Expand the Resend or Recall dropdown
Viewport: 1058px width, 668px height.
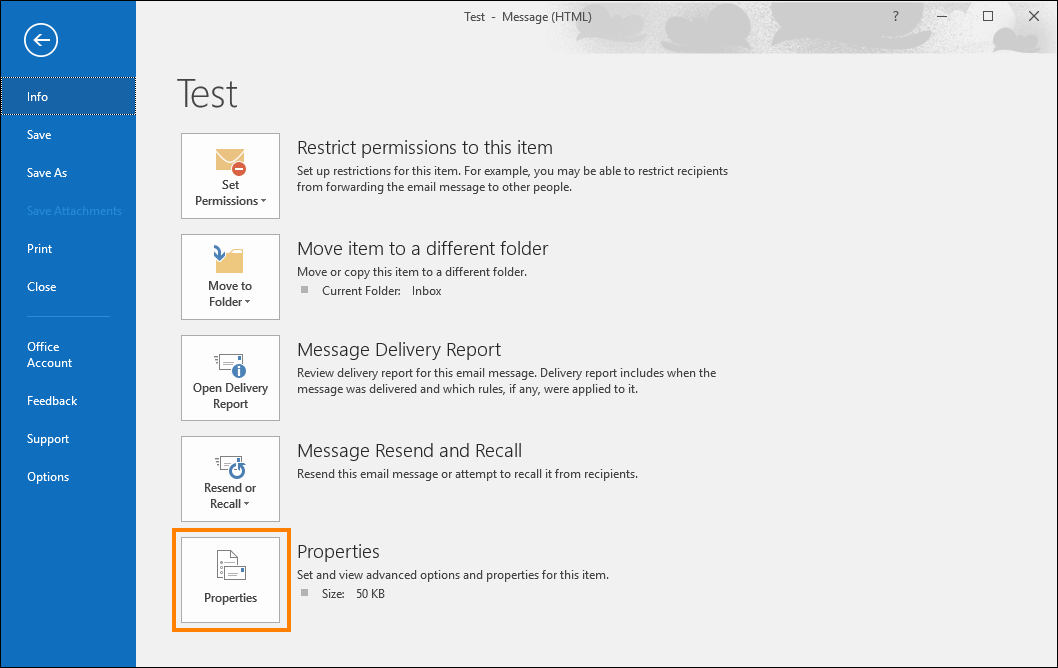pyautogui.click(x=230, y=478)
